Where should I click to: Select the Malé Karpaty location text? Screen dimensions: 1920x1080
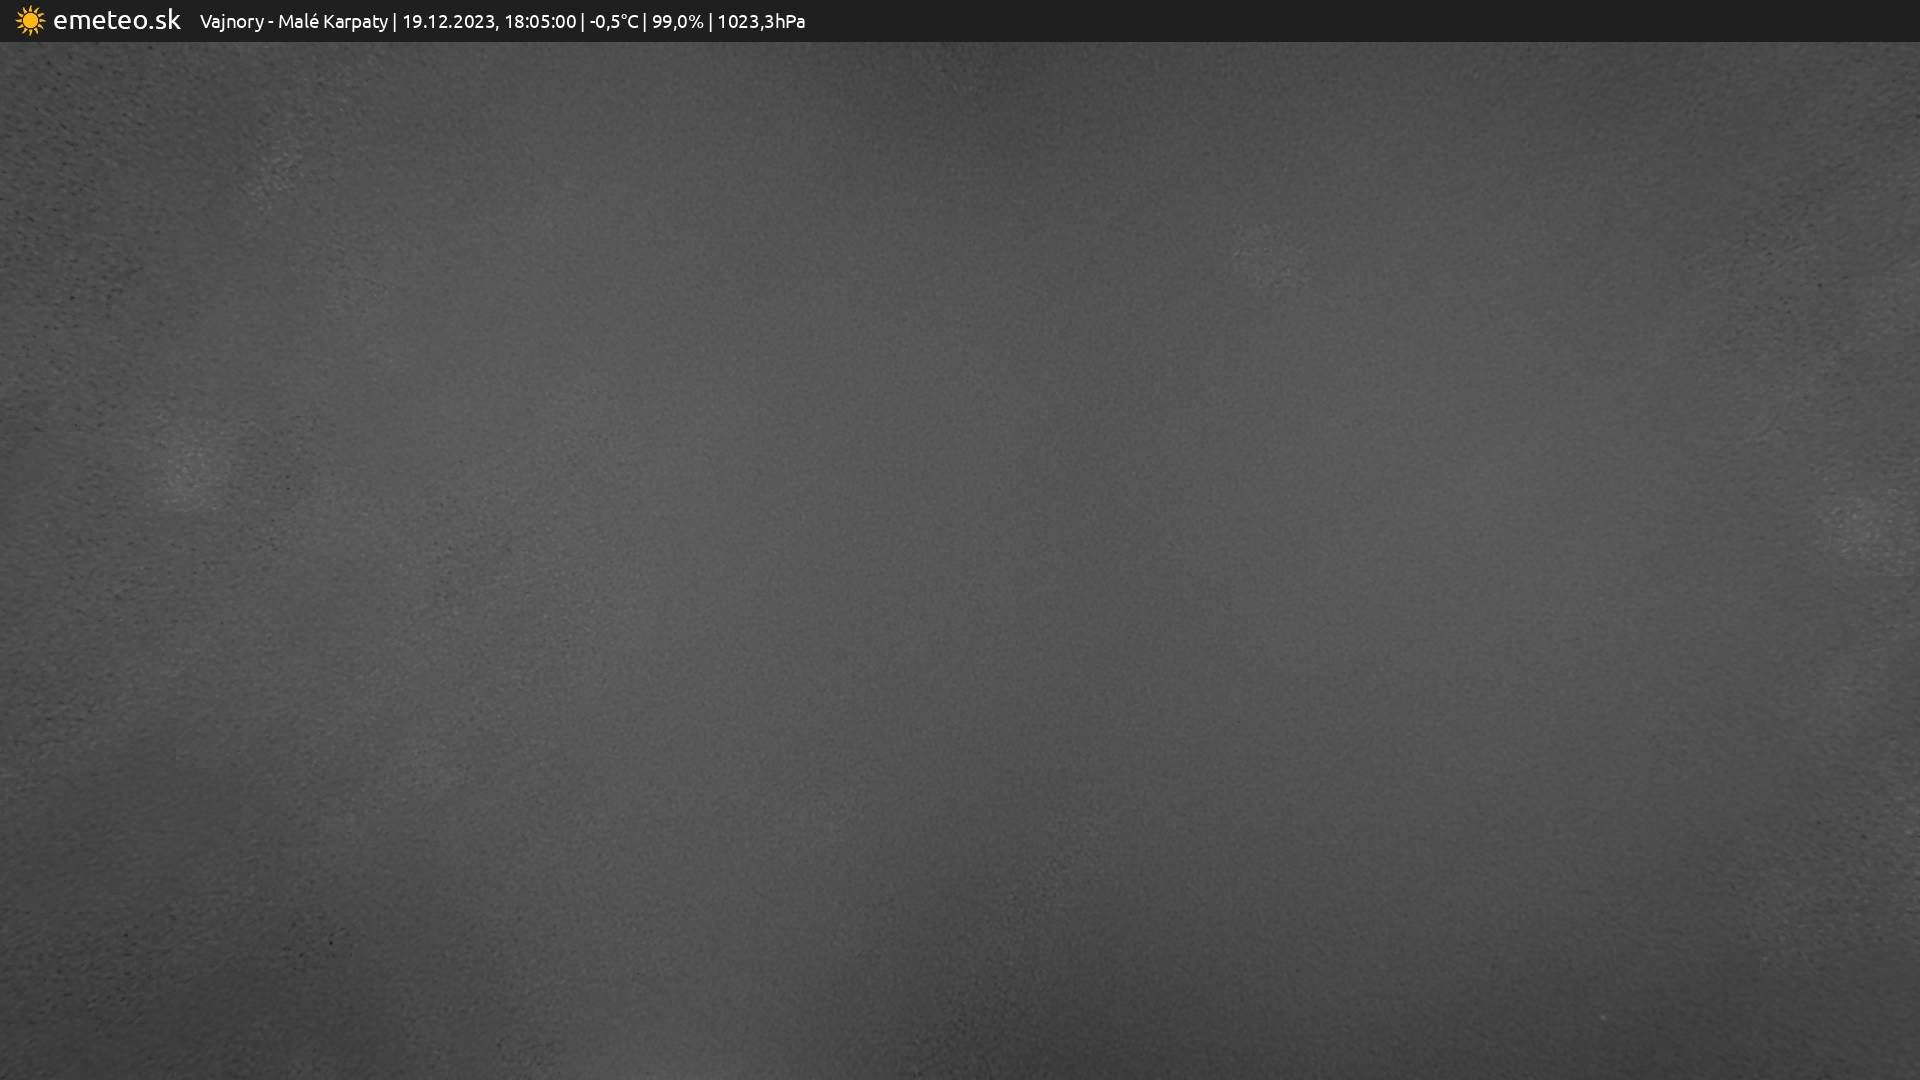click(332, 22)
